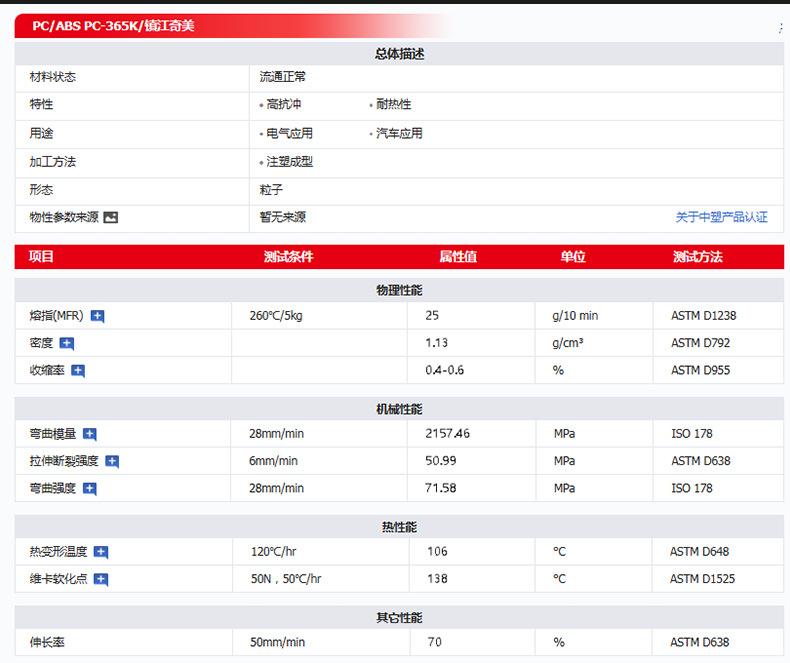790x663 pixels.
Task: Click the plus icon next to 弯曲强度
Action: tap(89, 489)
